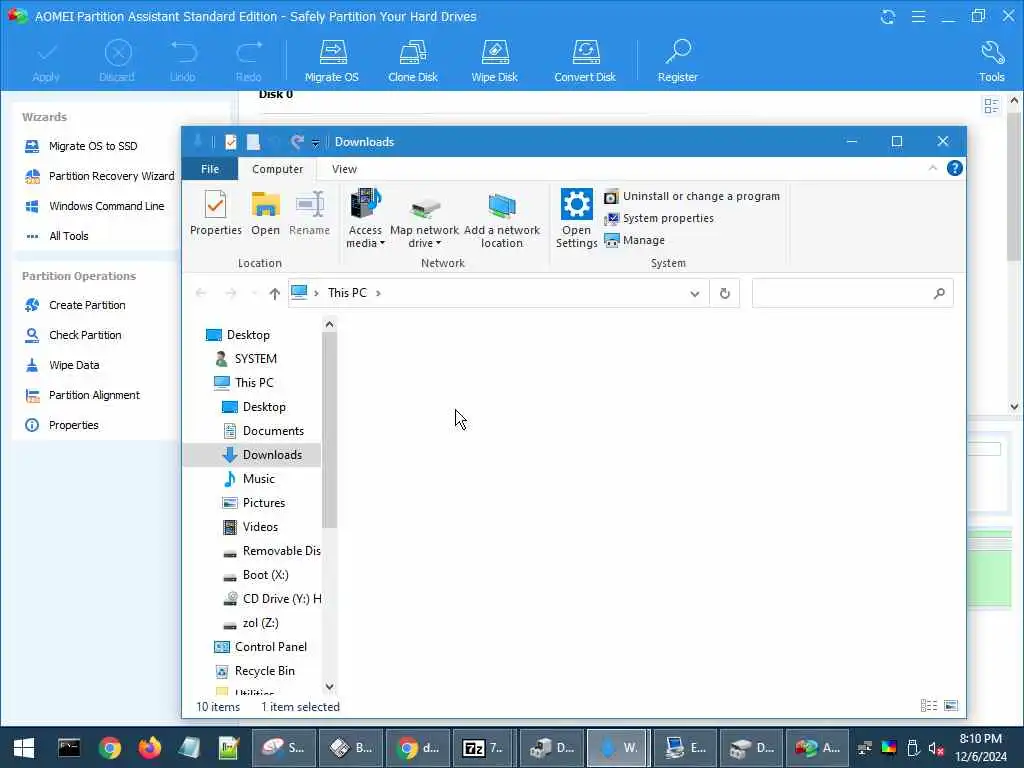
Task: Click the Explorer help question mark
Action: click(954, 168)
